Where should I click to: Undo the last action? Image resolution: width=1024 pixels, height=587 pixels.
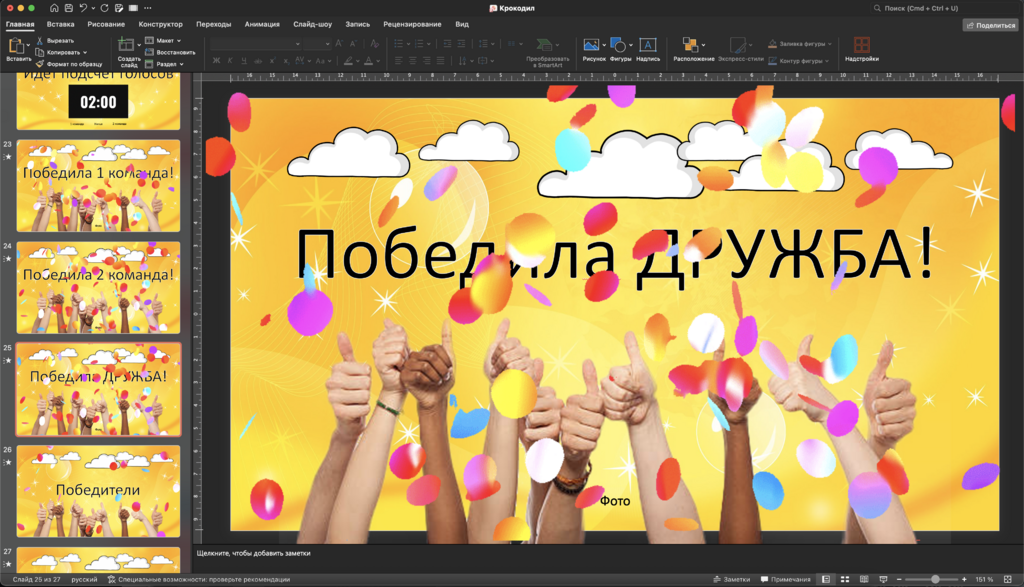[83, 8]
